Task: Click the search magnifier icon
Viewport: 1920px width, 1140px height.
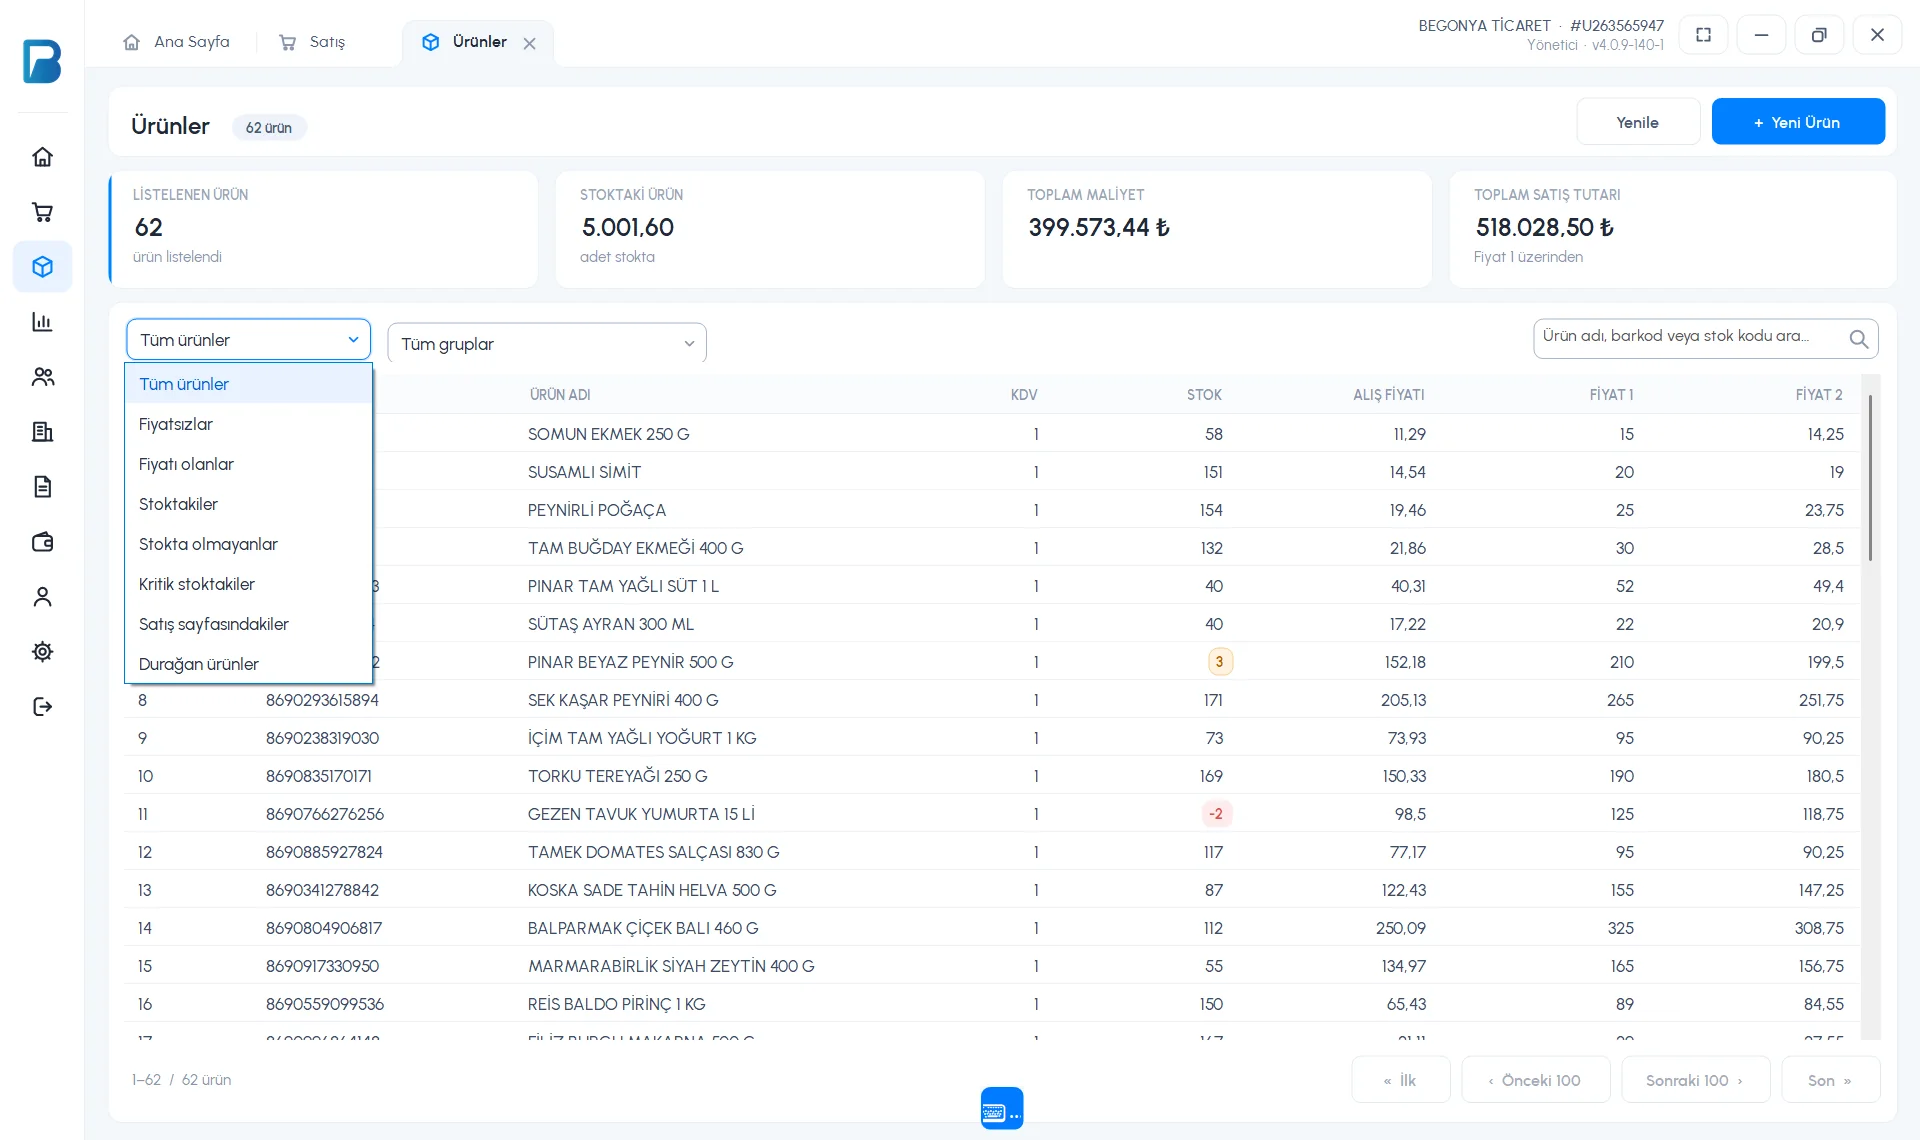Action: click(x=1858, y=339)
